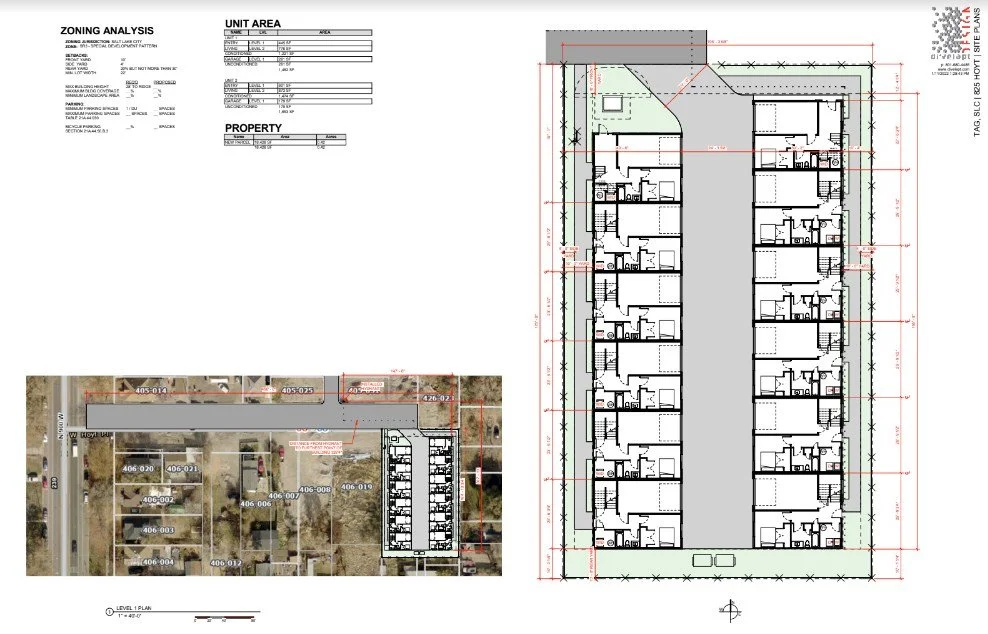The height and width of the screenshot is (634, 988).
Task: Click the mechanical pad rectangles below driveway
Action: click(x=713, y=560)
